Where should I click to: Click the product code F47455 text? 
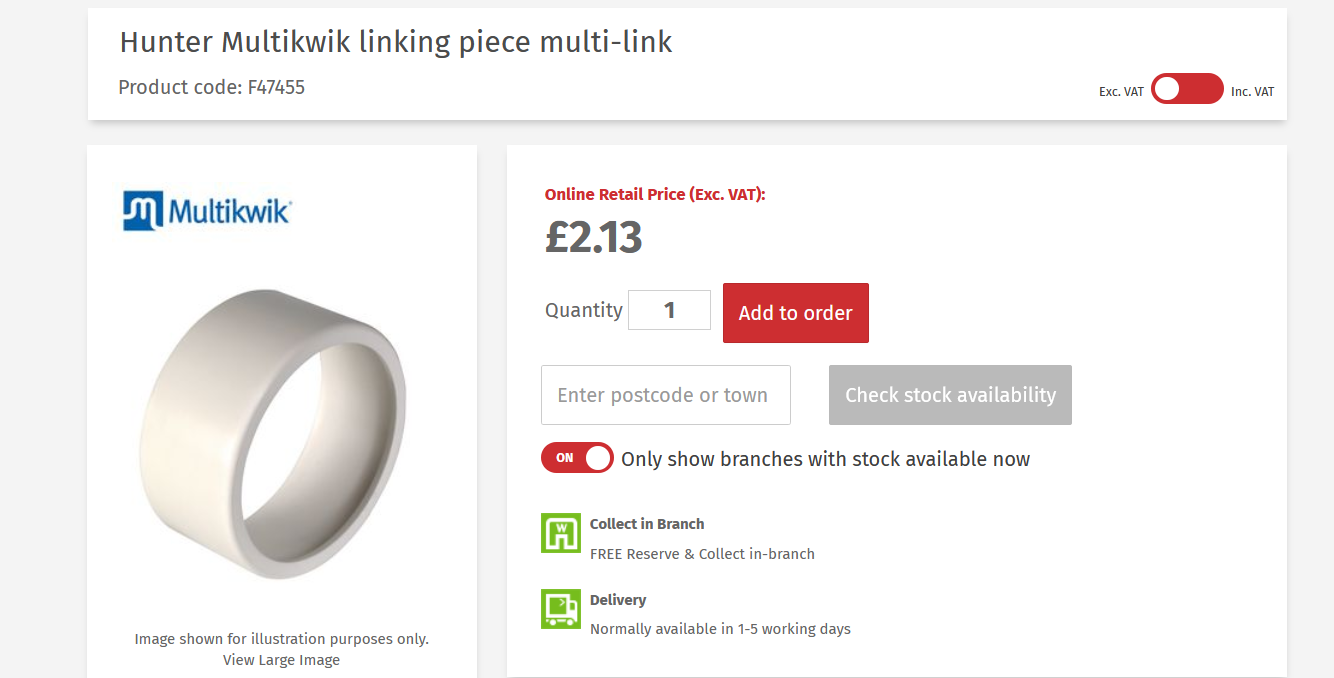[x=211, y=87]
